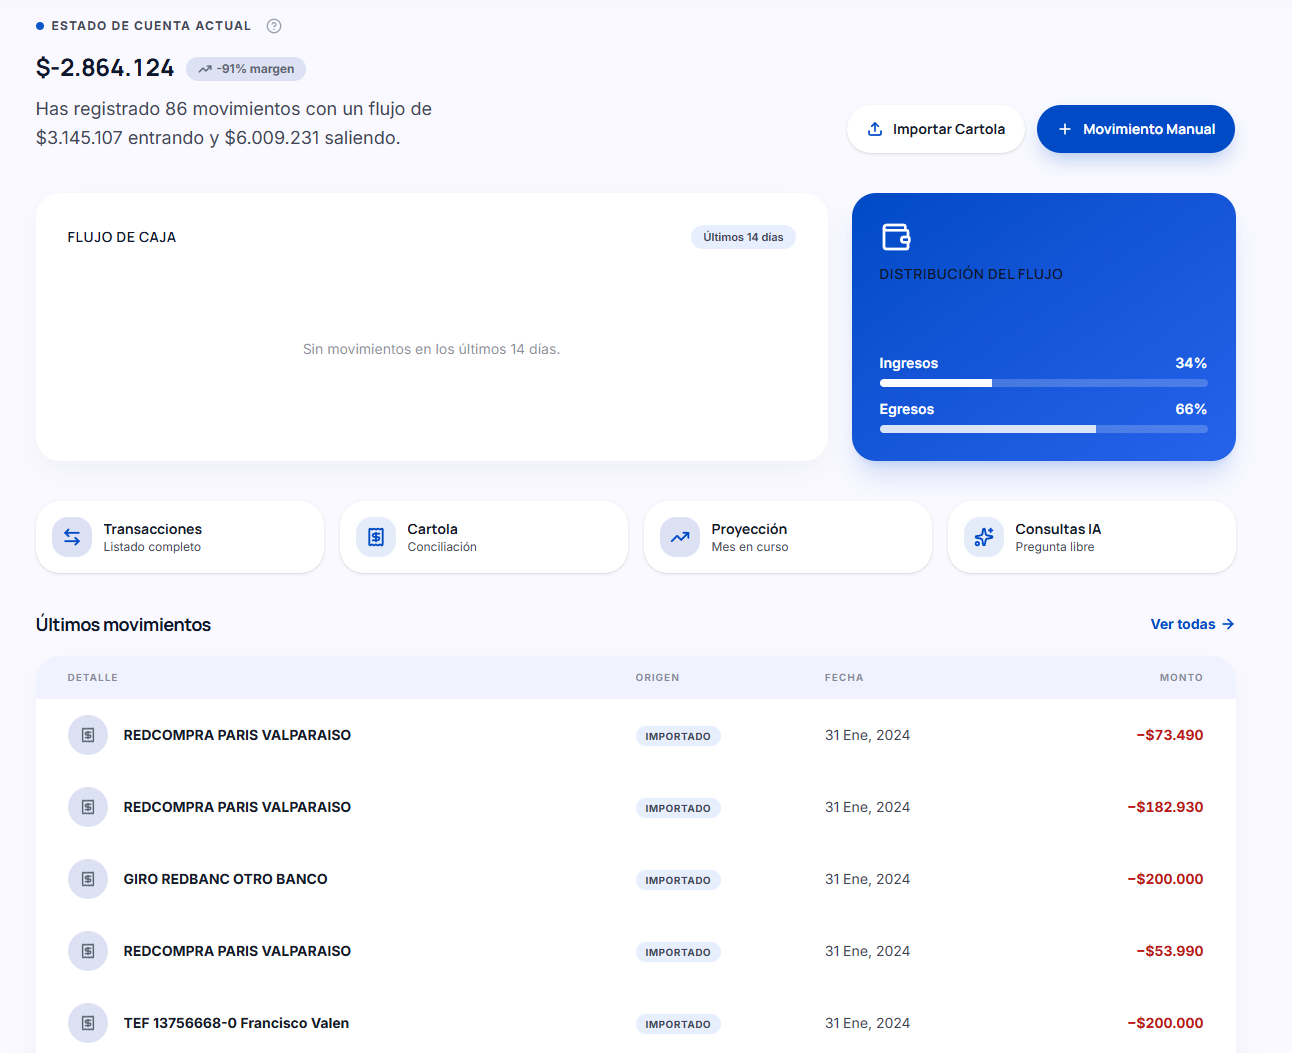Go to Cartola Conciliación card

[484, 537]
